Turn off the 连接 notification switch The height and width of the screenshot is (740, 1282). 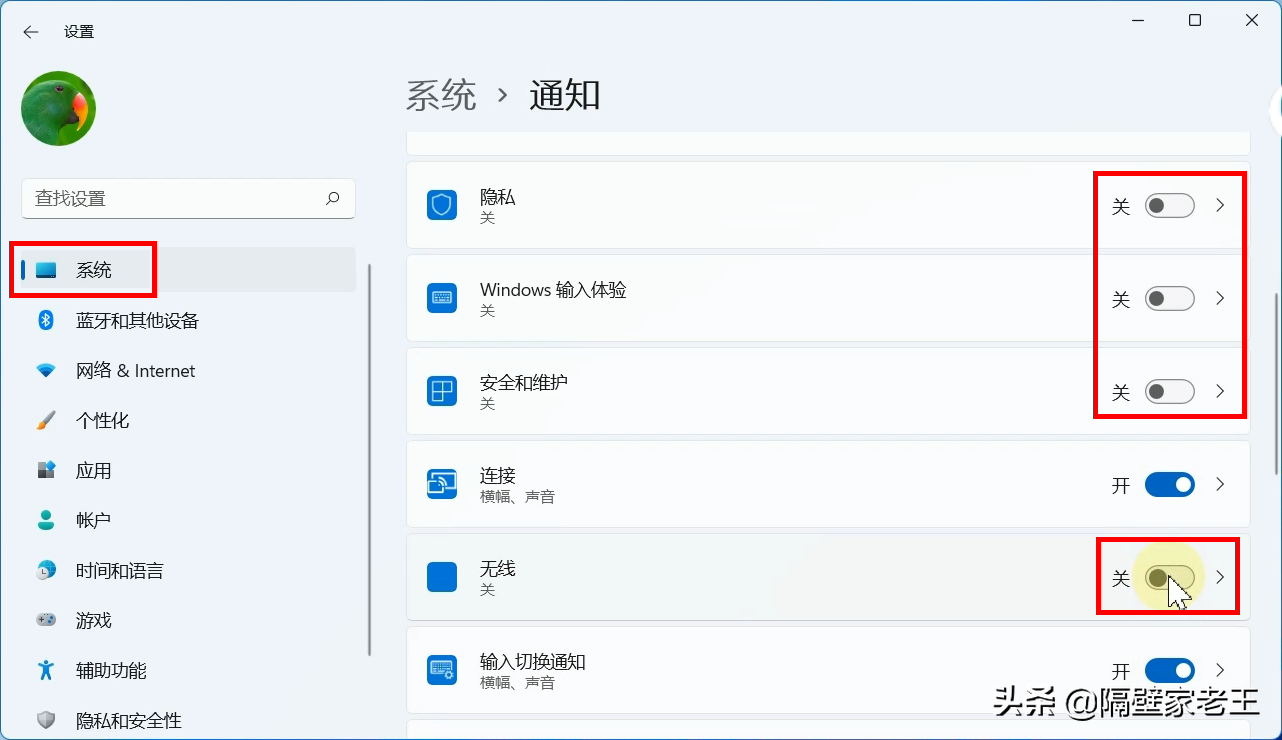click(x=1169, y=484)
